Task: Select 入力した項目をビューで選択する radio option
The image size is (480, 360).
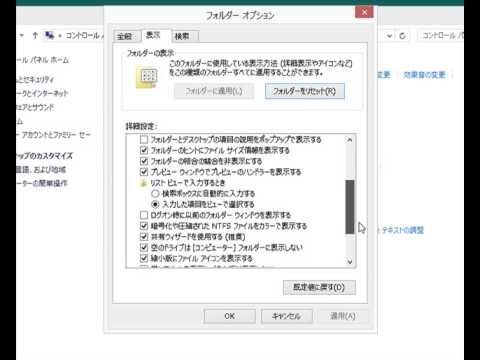Action: [155, 204]
